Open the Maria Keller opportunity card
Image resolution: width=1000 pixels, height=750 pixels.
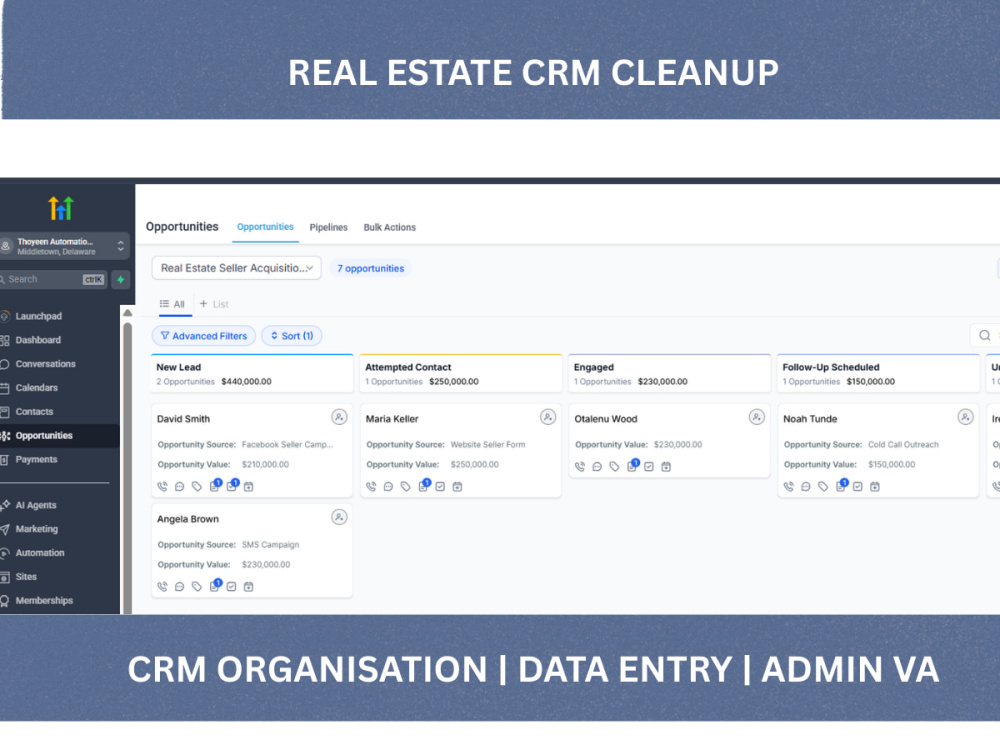click(460, 450)
